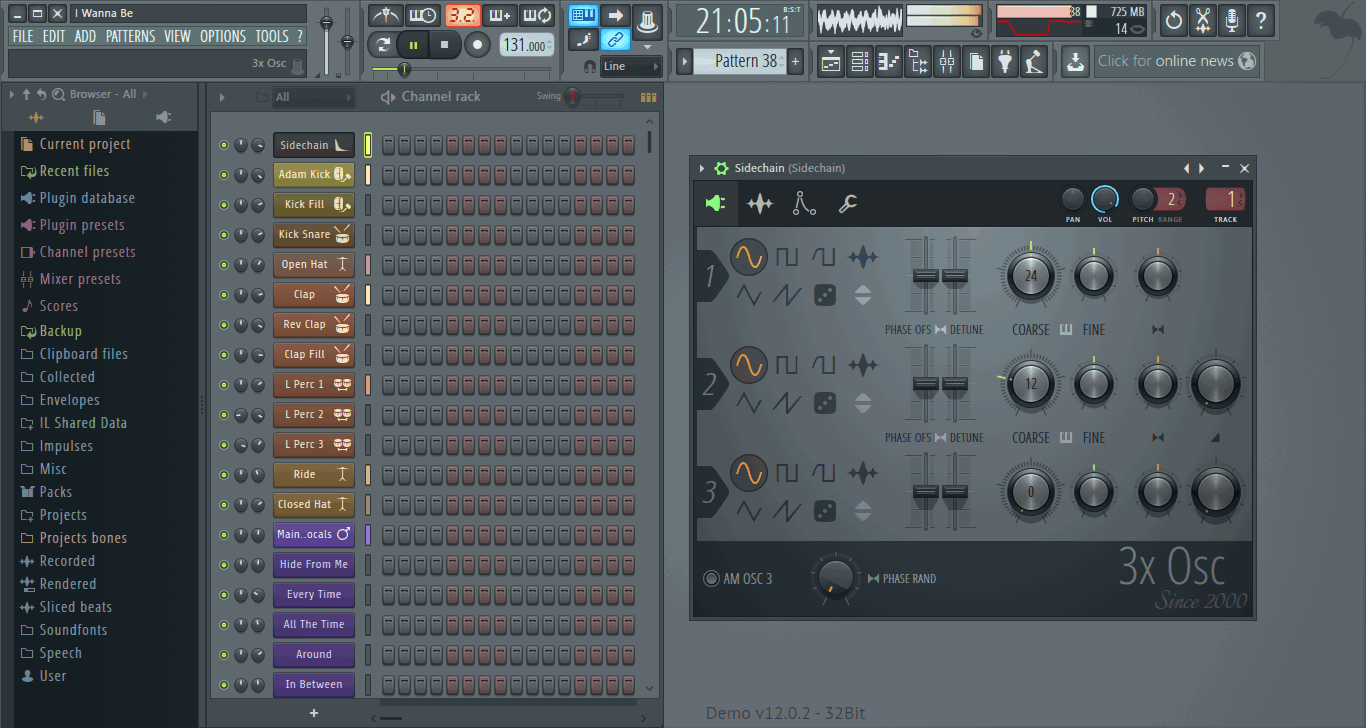This screenshot has height=728, width=1366.
Task: Expand the Current project folder
Action: pyautogui.click(x=76, y=144)
